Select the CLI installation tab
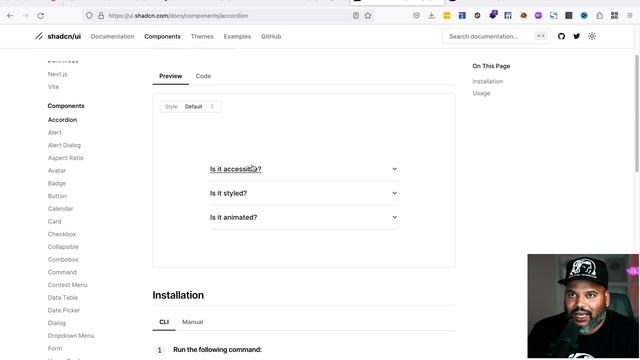The image size is (640, 360). click(164, 322)
